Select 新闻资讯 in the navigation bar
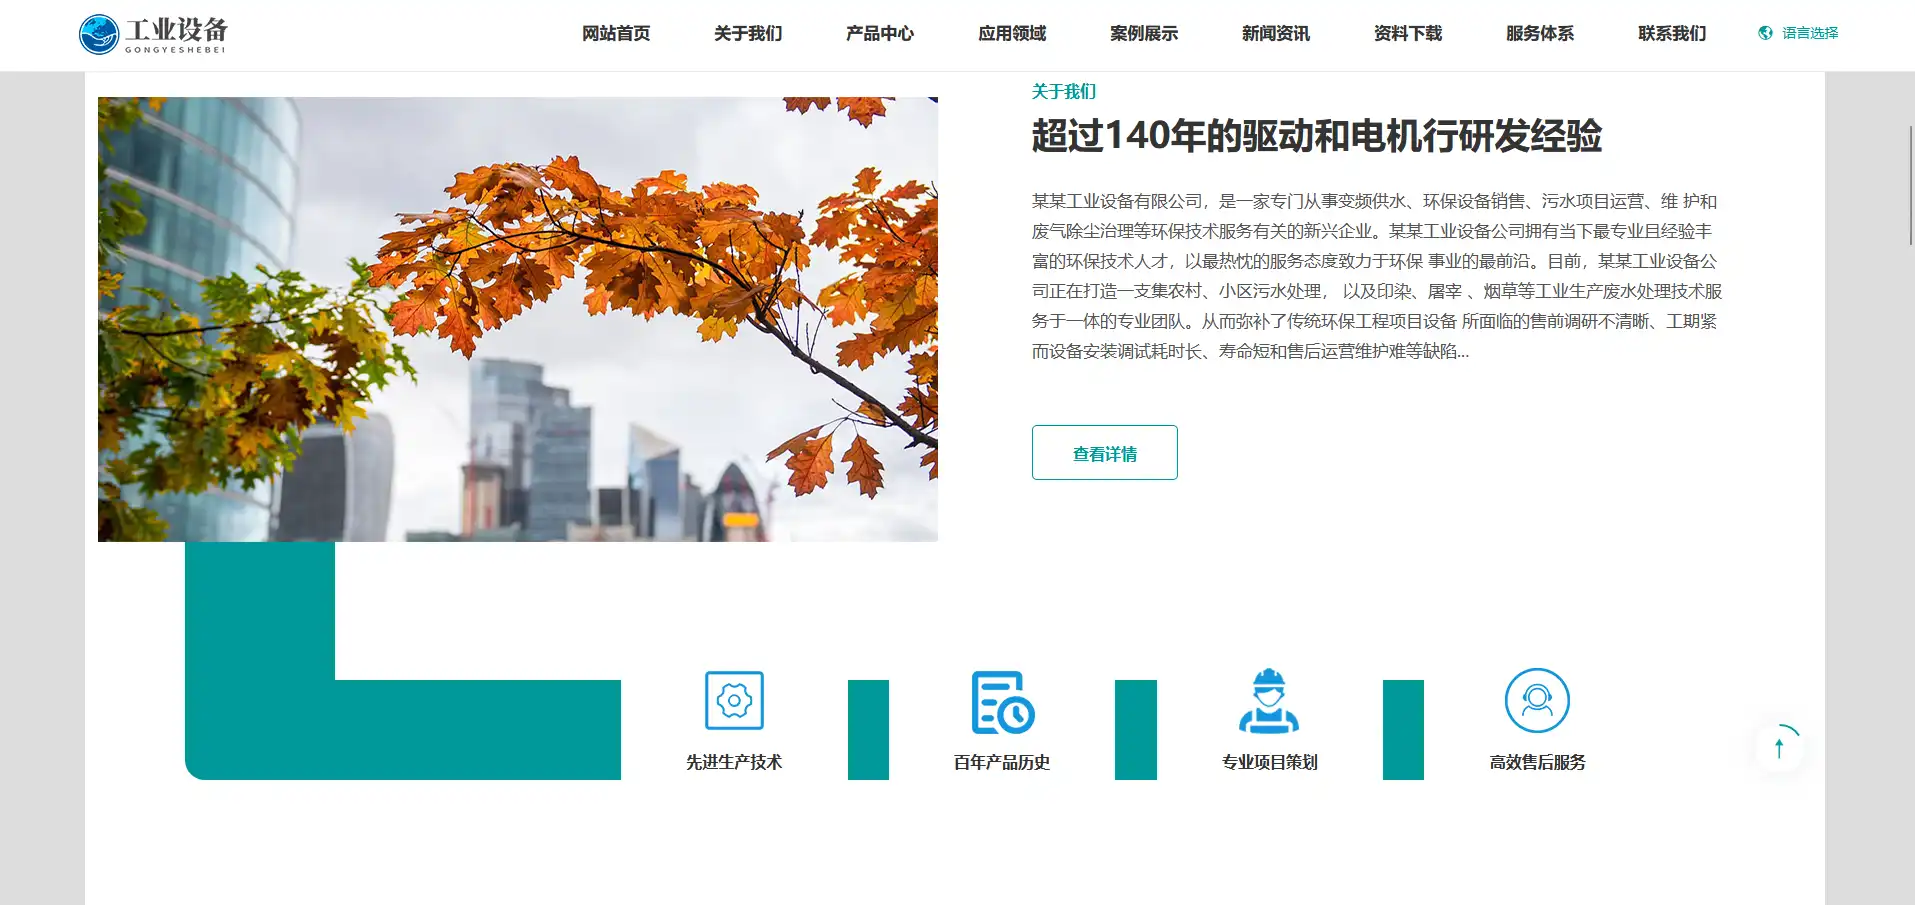The width and height of the screenshot is (1915, 905). point(1274,33)
